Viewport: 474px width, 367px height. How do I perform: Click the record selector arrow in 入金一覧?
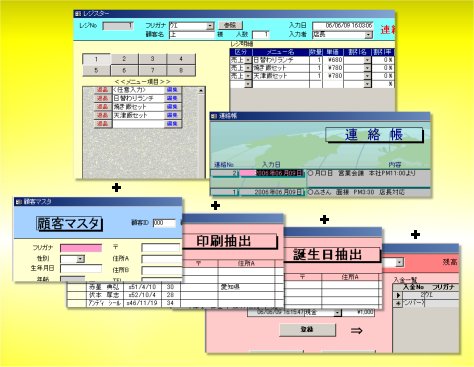(398, 295)
